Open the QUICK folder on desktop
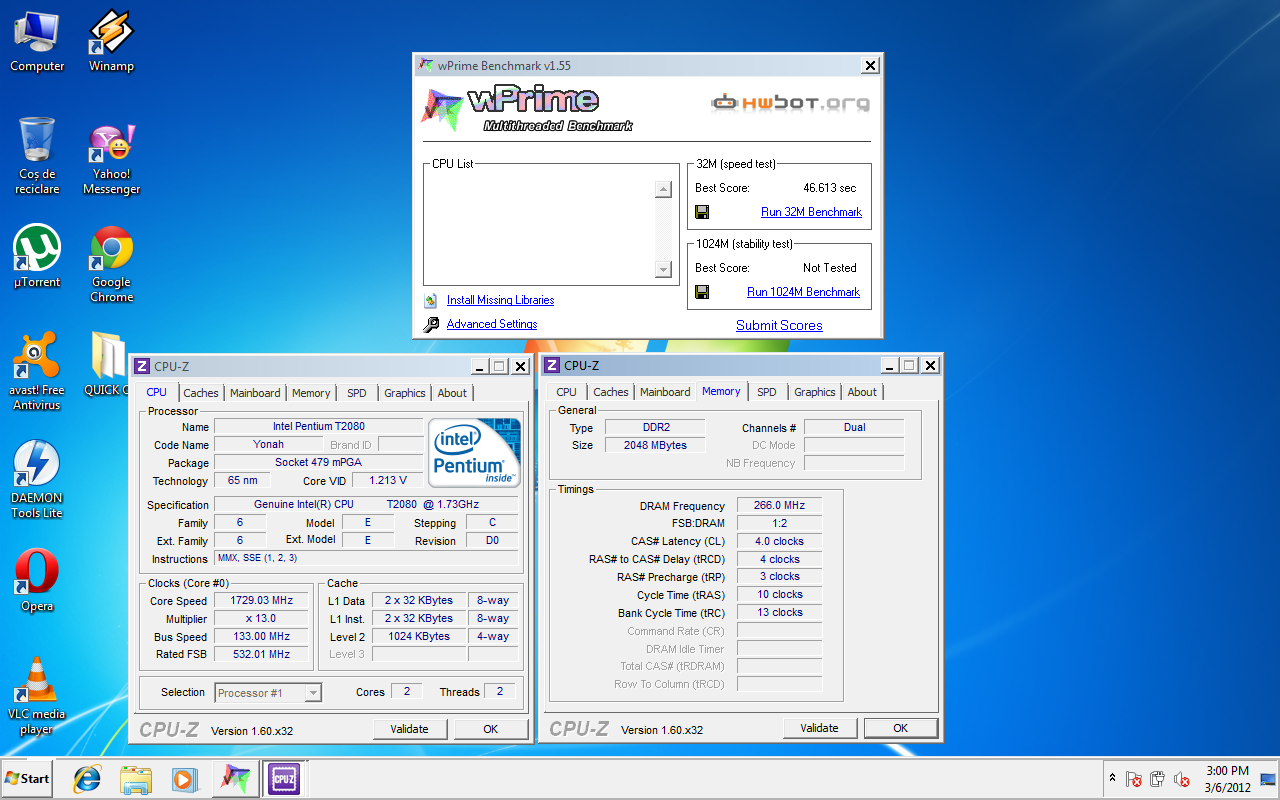The image size is (1280, 800). pyautogui.click(x=105, y=364)
